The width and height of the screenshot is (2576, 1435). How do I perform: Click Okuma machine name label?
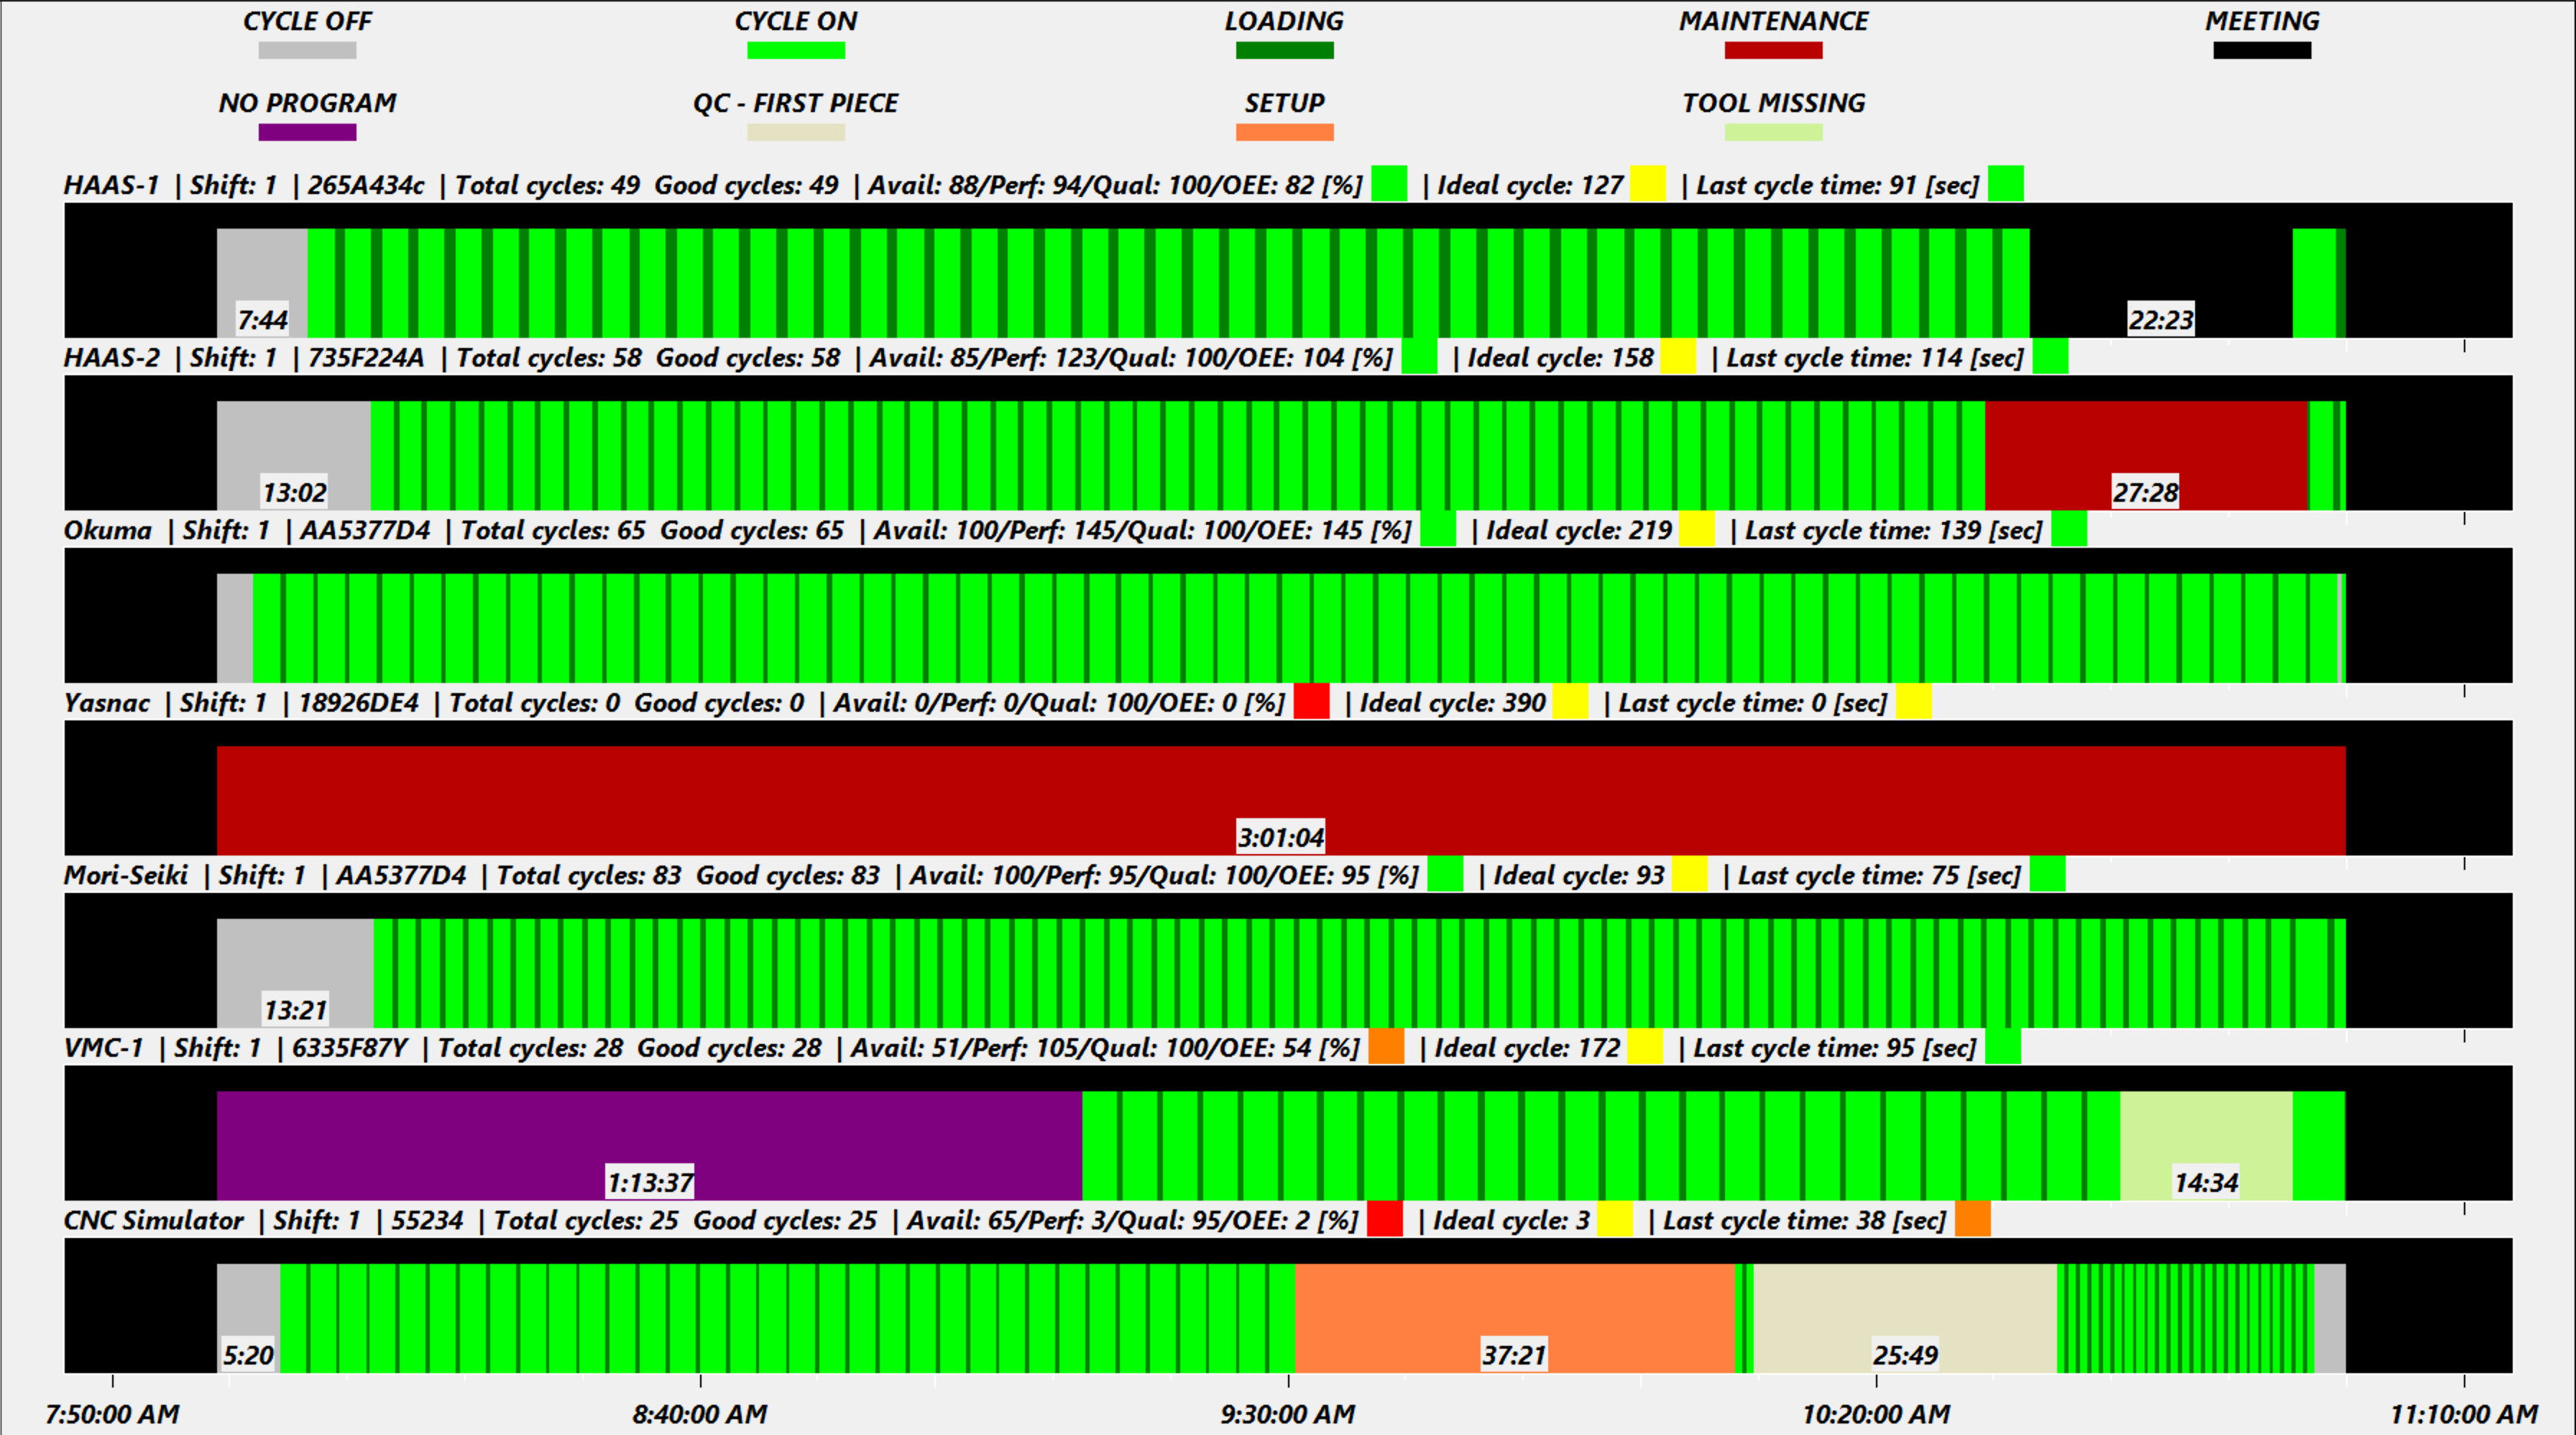point(107,530)
